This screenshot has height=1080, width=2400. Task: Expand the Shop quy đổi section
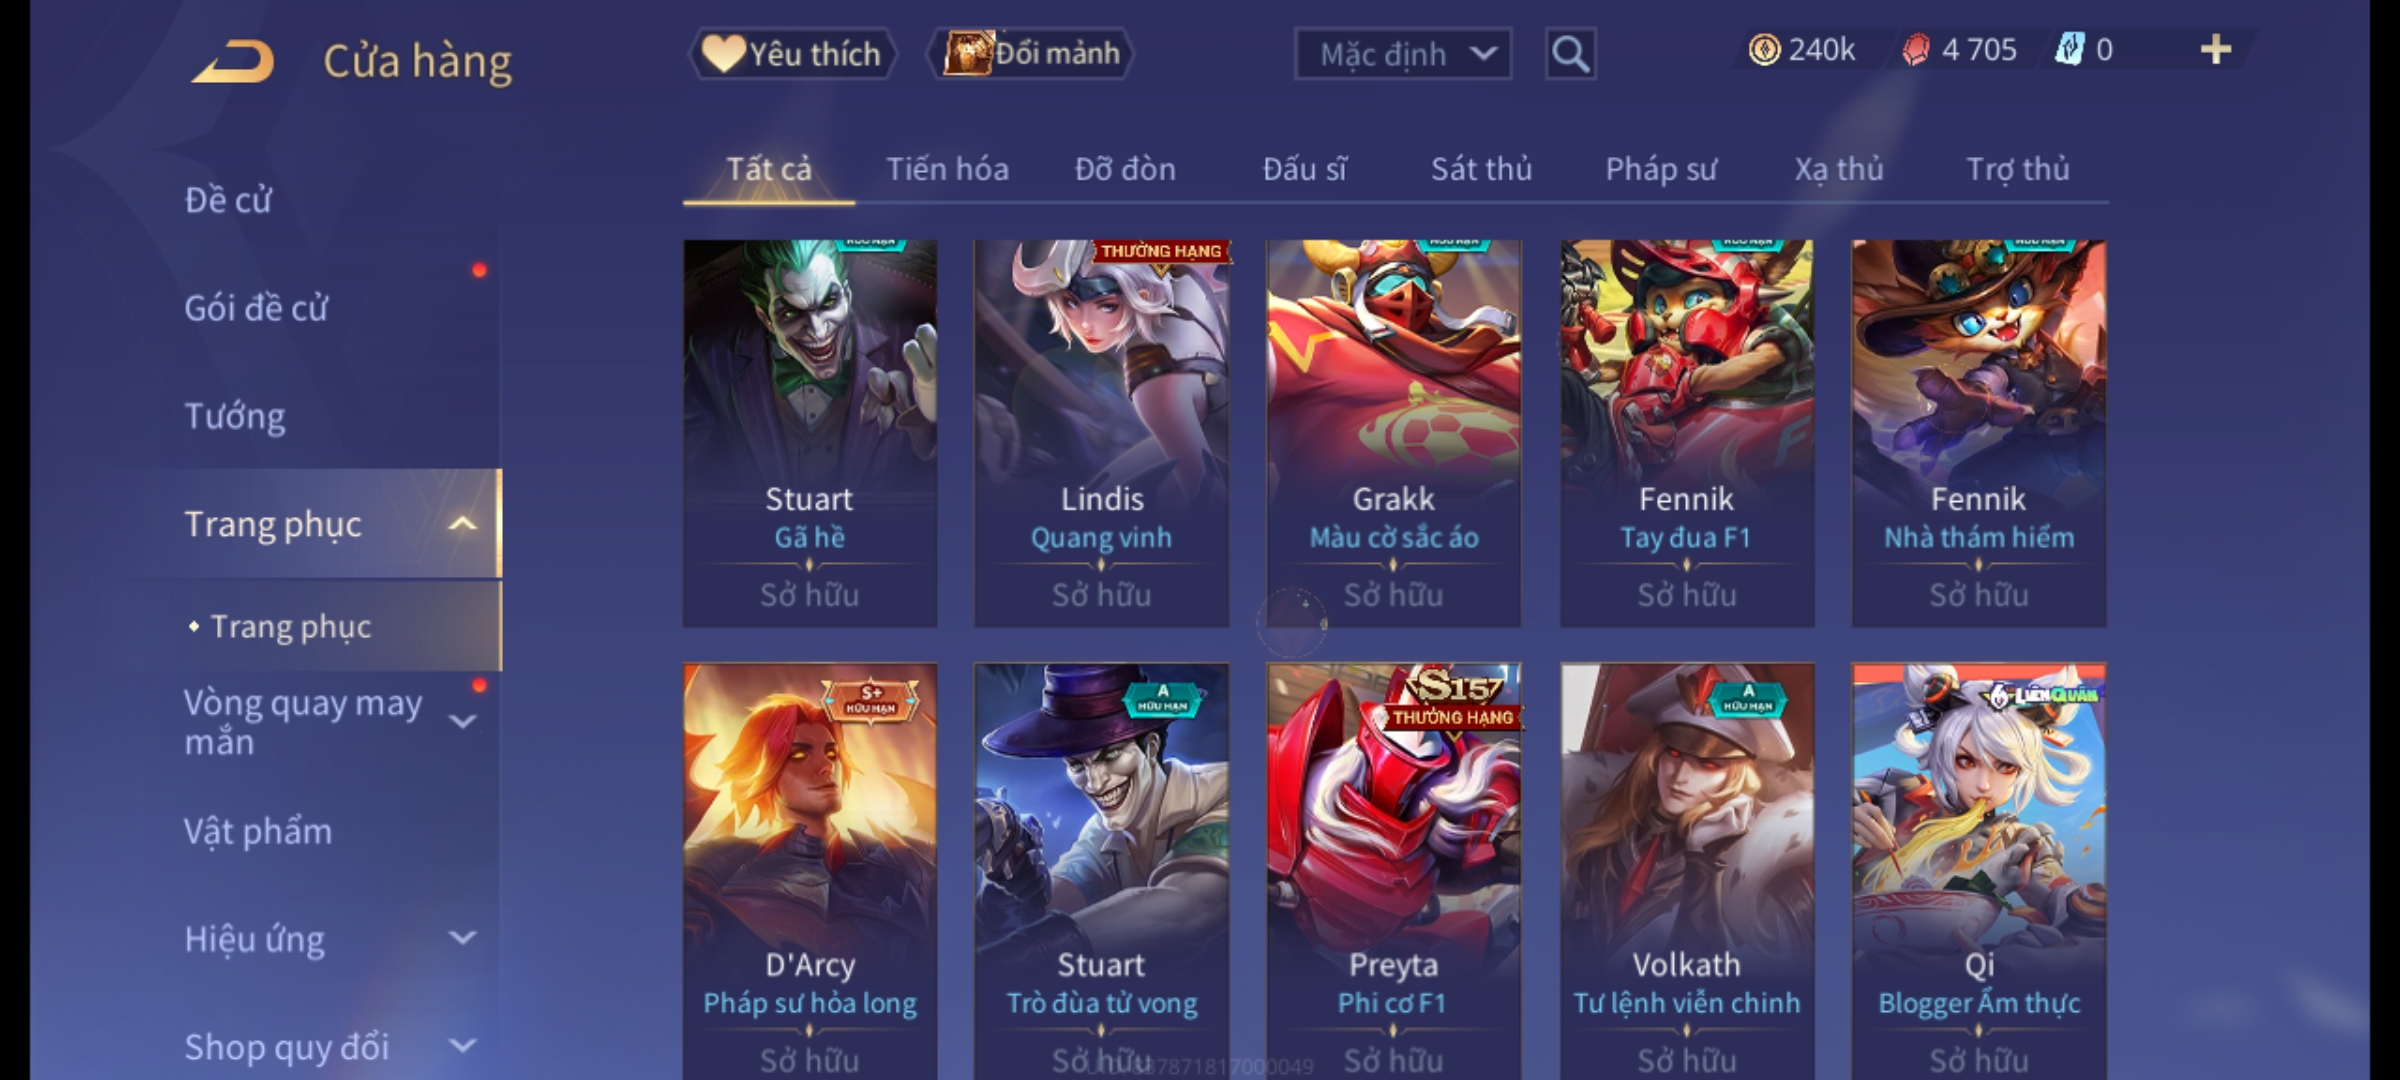point(462,1046)
